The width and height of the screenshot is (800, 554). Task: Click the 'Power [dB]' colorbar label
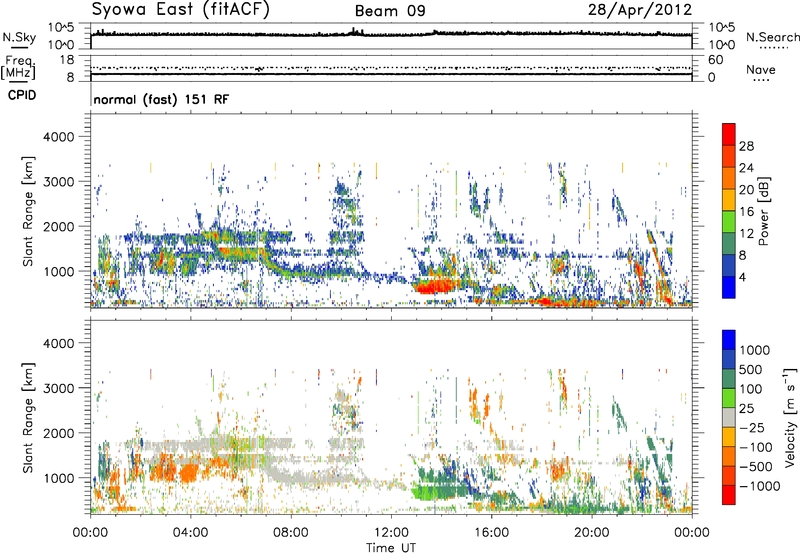coord(763,211)
